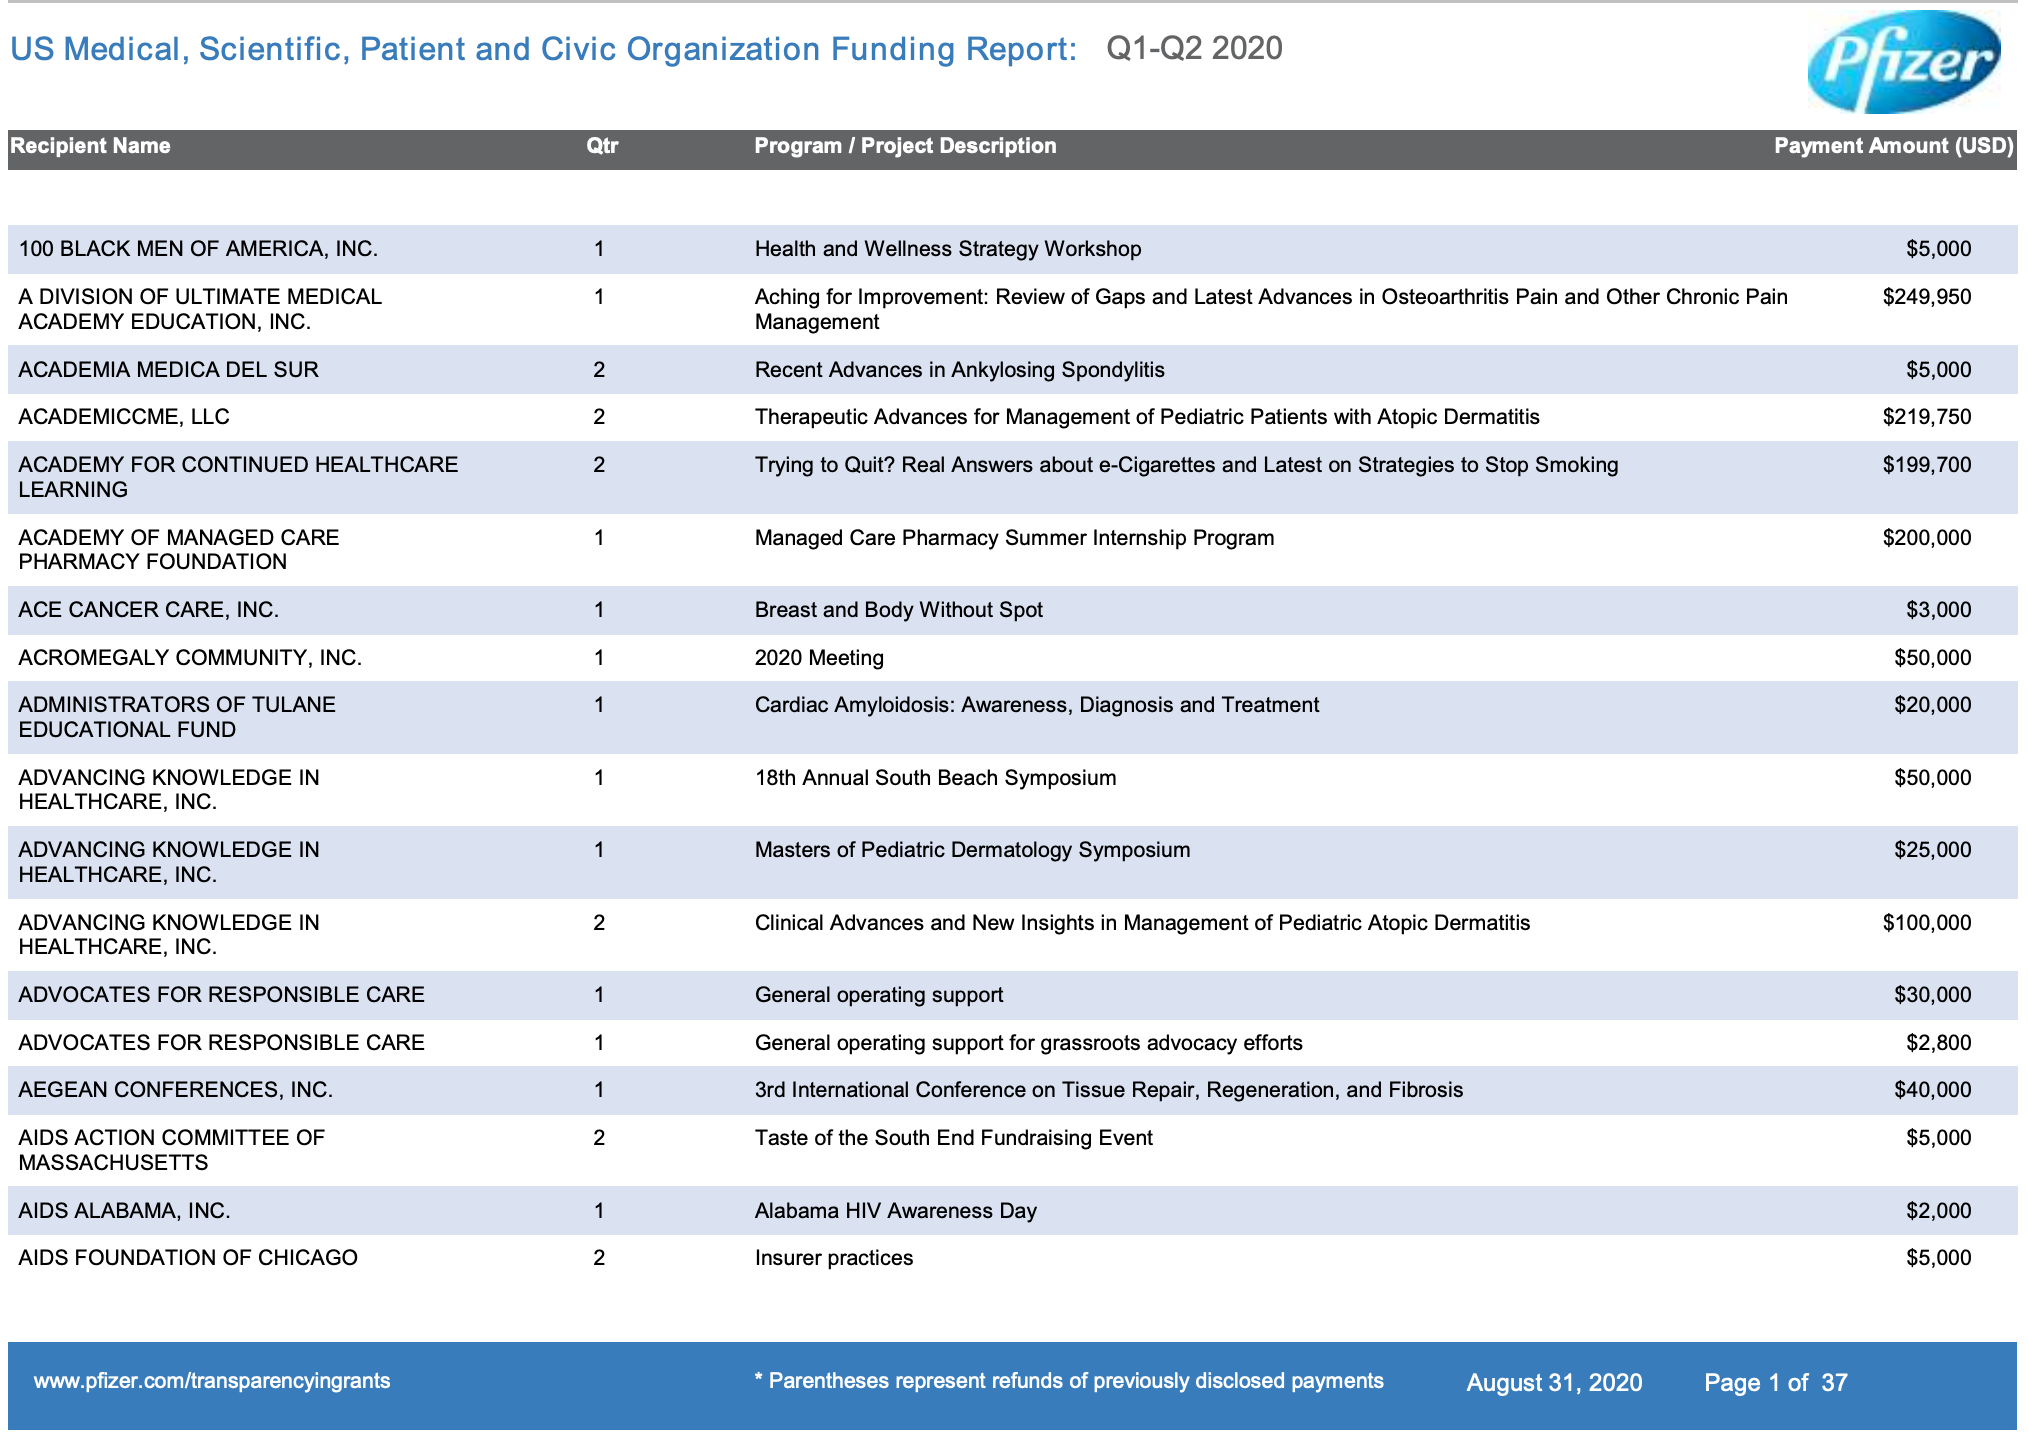Click Program / Project Description header

click(x=904, y=146)
